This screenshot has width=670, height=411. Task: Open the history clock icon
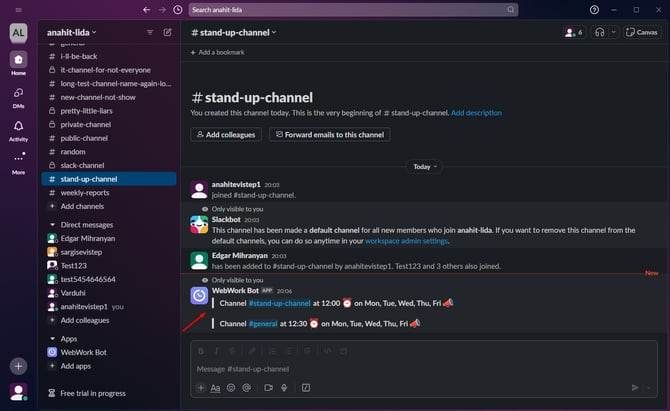coord(177,10)
